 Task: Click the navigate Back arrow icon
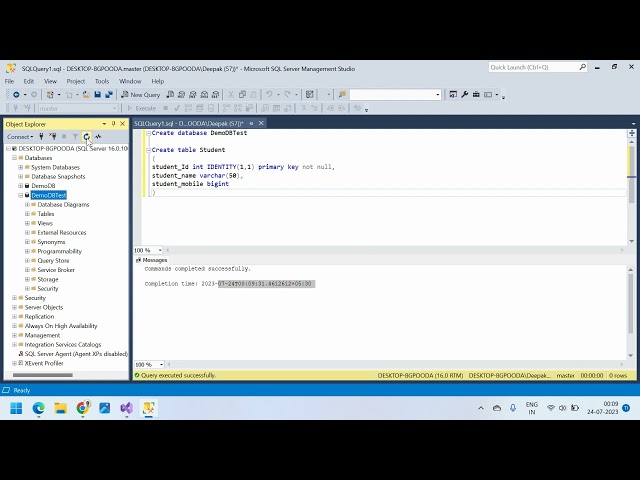point(16,95)
